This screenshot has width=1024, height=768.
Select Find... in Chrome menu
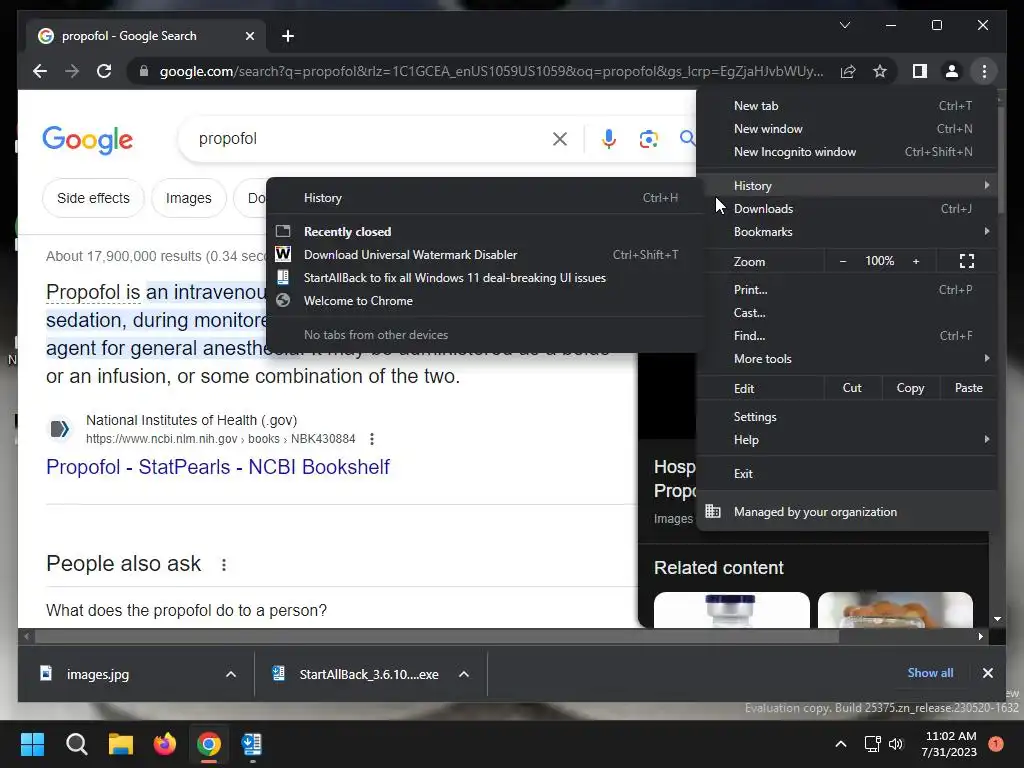click(847, 336)
